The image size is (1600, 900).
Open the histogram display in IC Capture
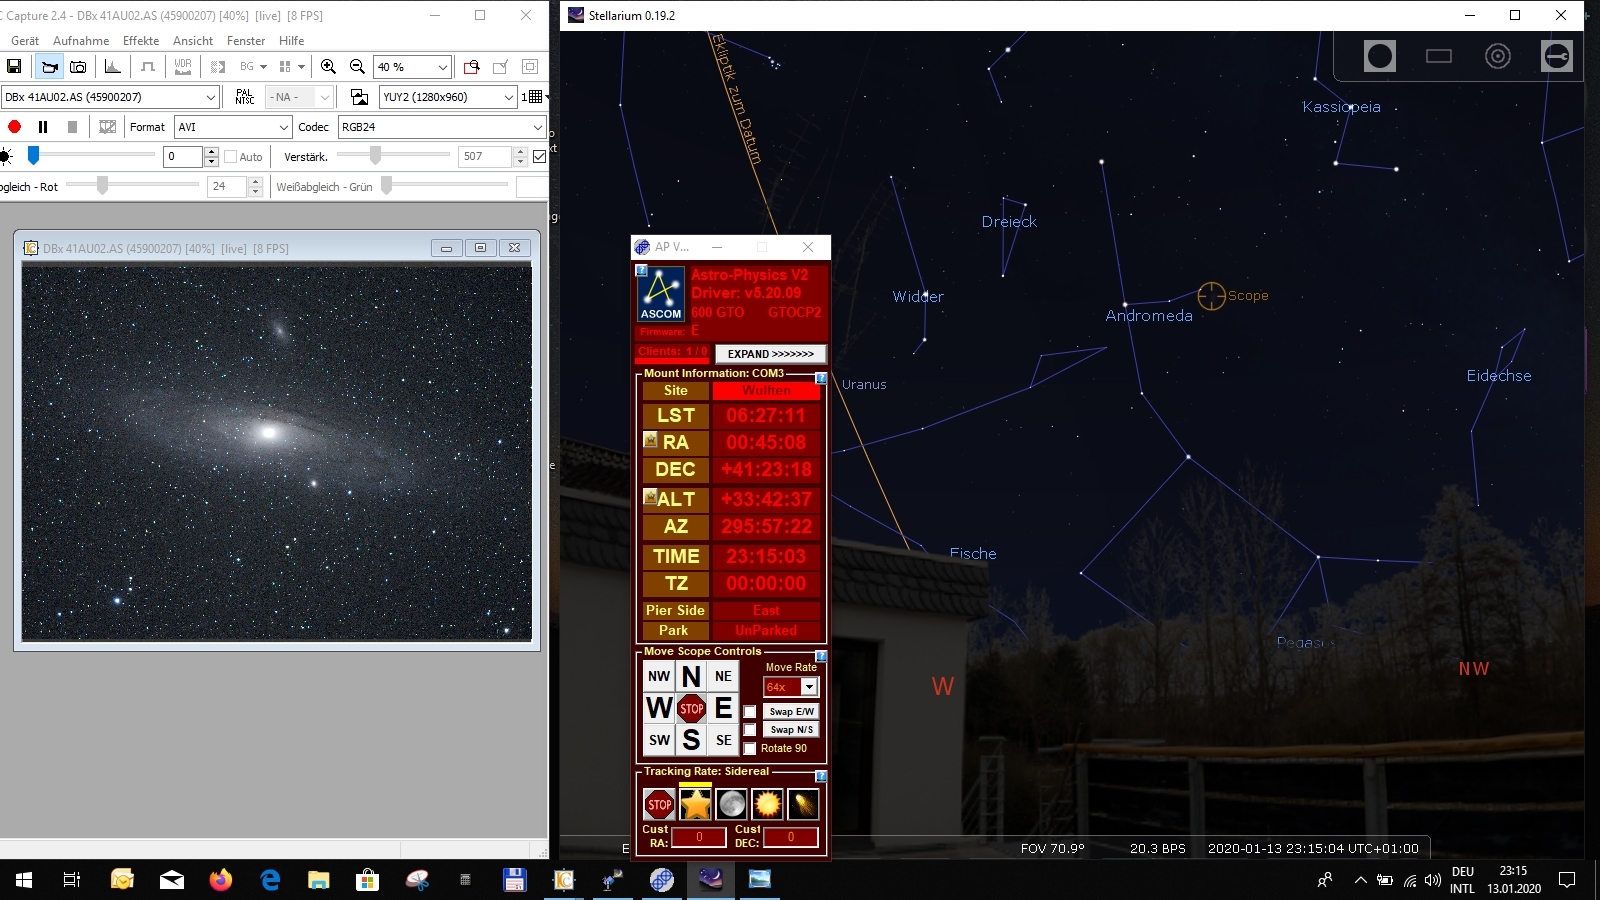click(x=113, y=67)
